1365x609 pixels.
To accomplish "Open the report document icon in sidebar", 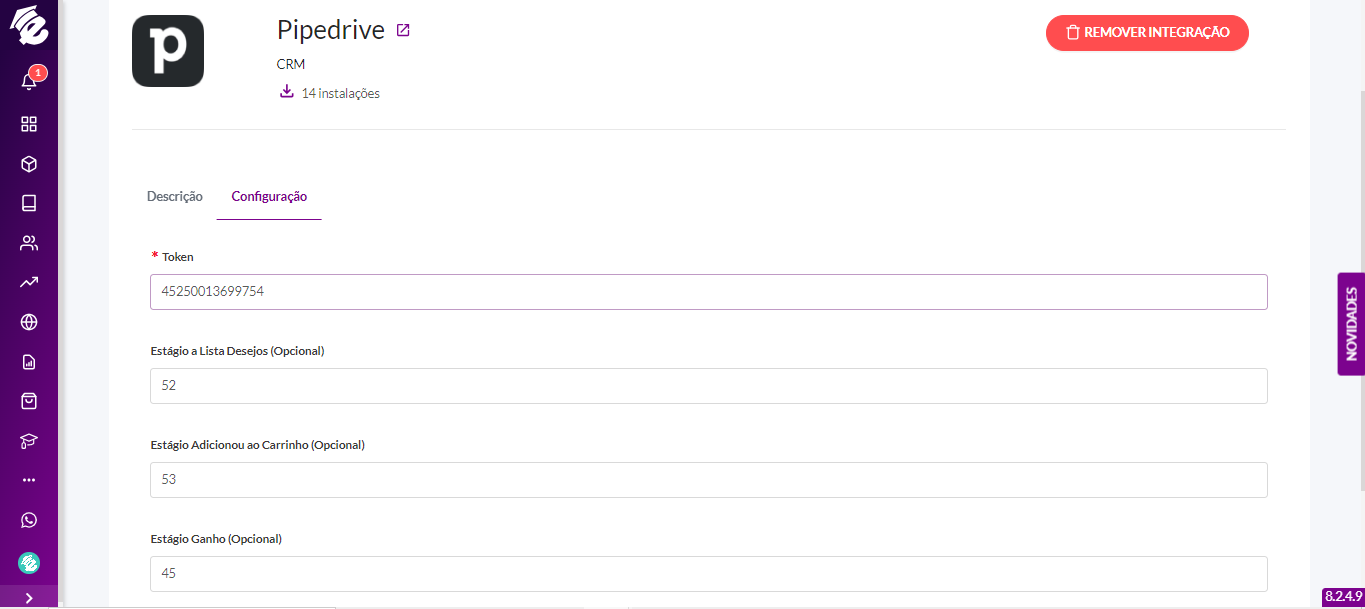I will coord(29,362).
